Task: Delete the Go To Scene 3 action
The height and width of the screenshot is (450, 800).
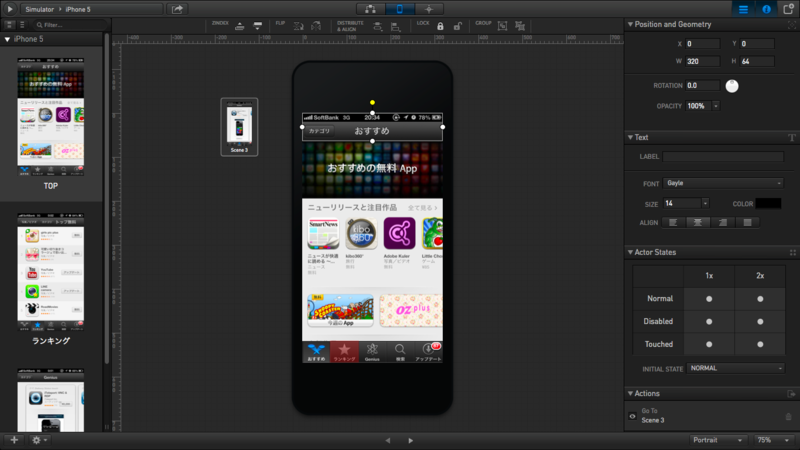Action: 789,416
